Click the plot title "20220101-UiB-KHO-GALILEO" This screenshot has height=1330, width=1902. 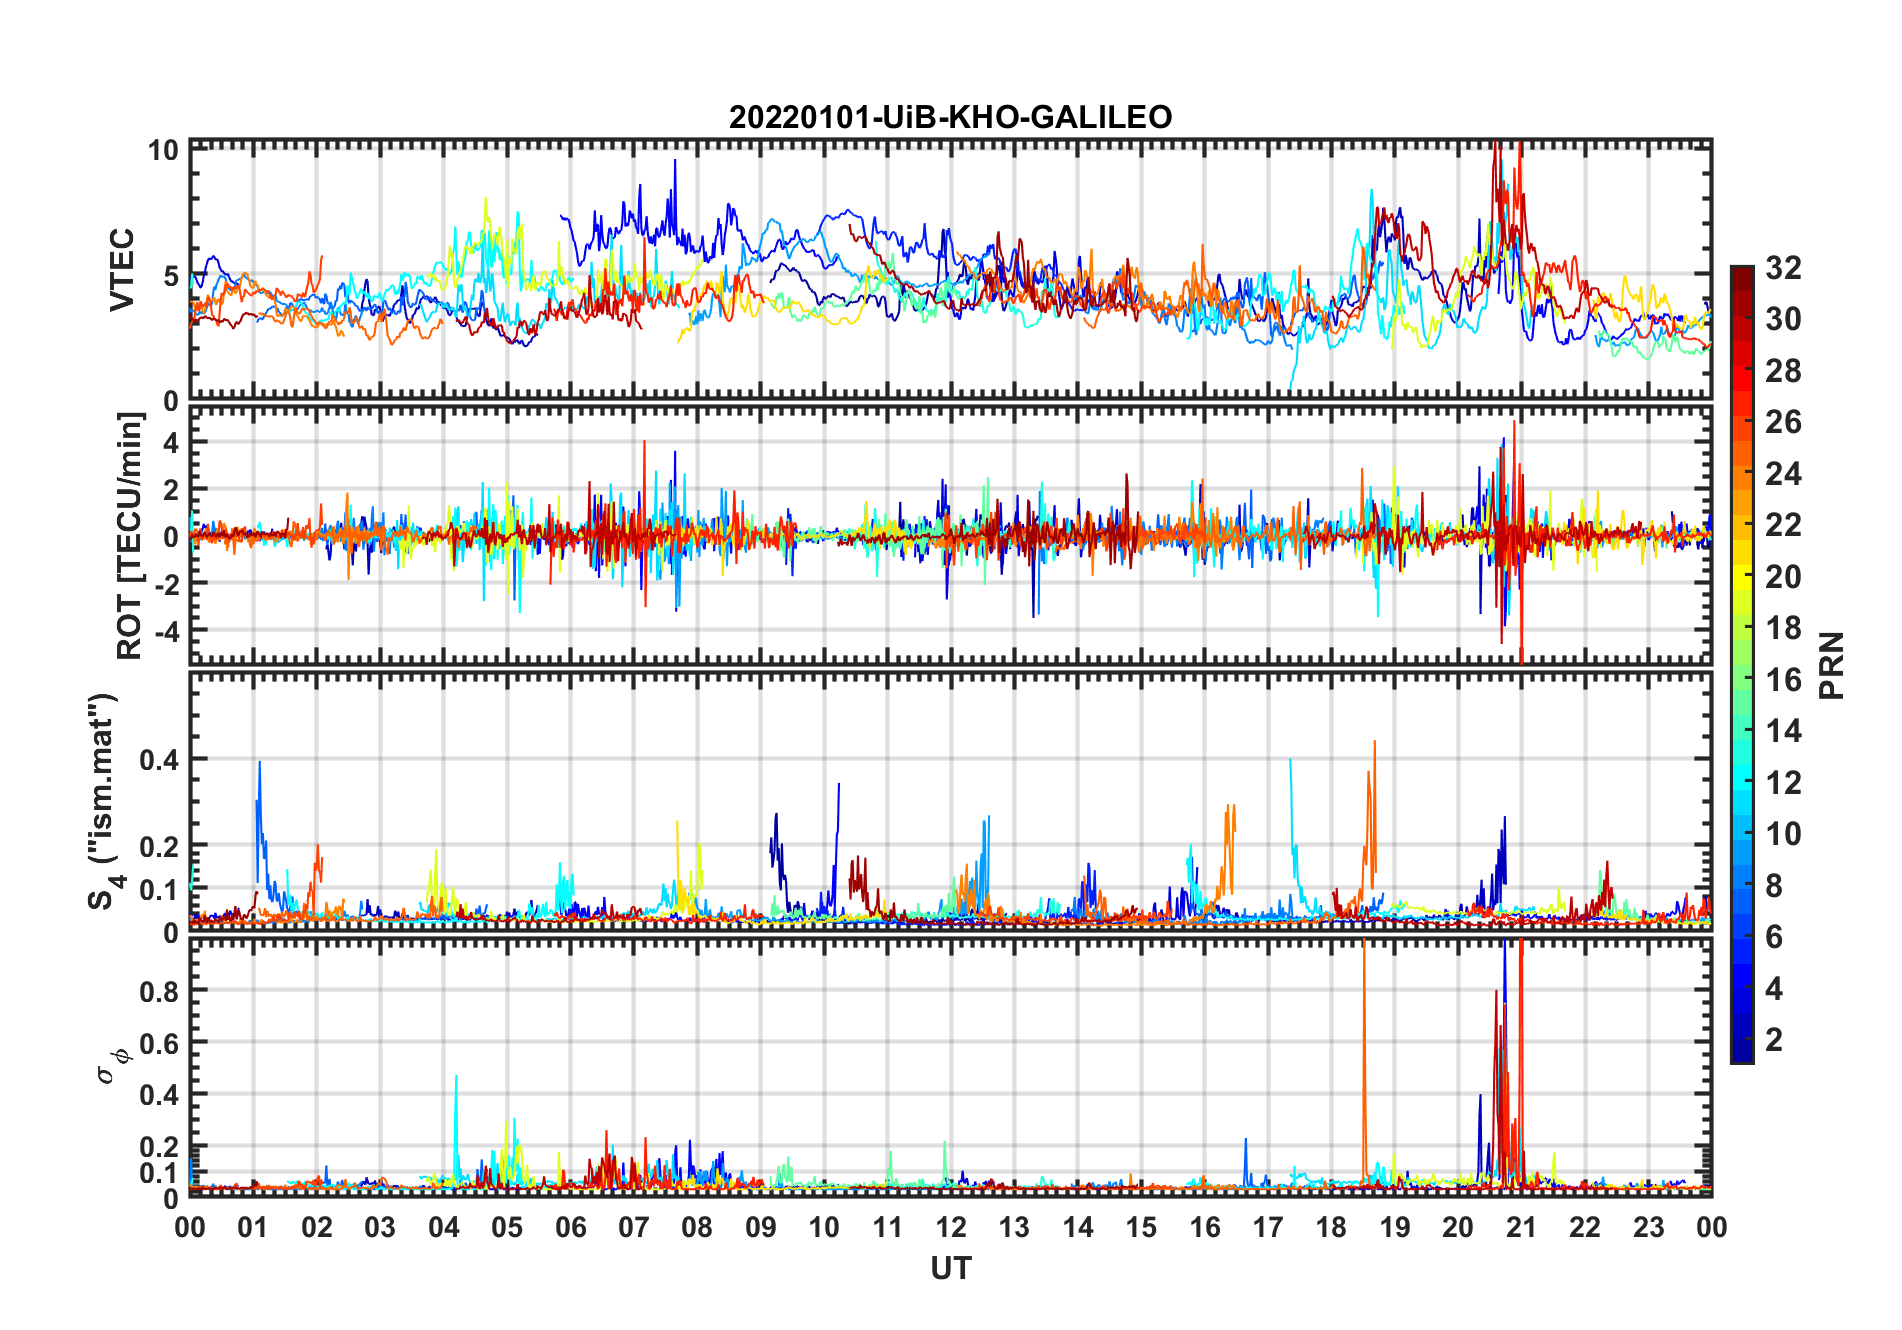point(950,118)
